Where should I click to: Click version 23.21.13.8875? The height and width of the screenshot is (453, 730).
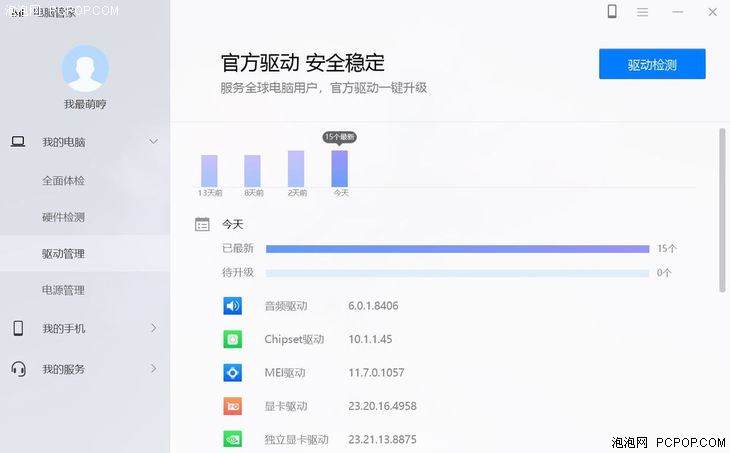click(382, 439)
